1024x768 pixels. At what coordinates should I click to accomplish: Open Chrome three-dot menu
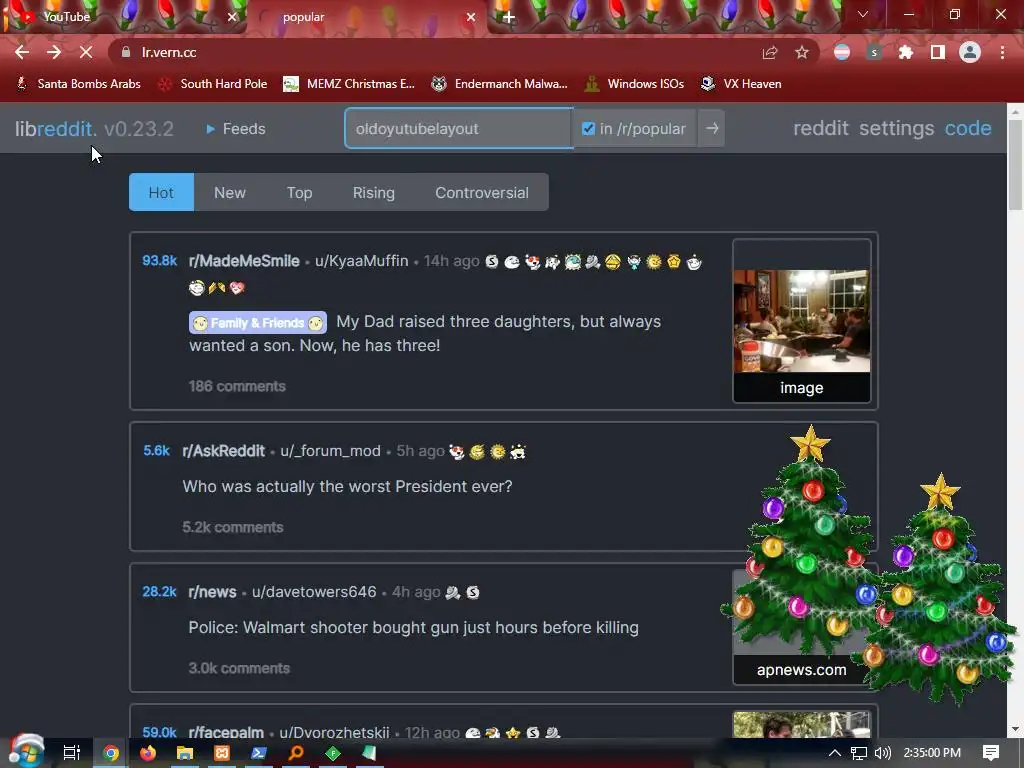(1002, 52)
